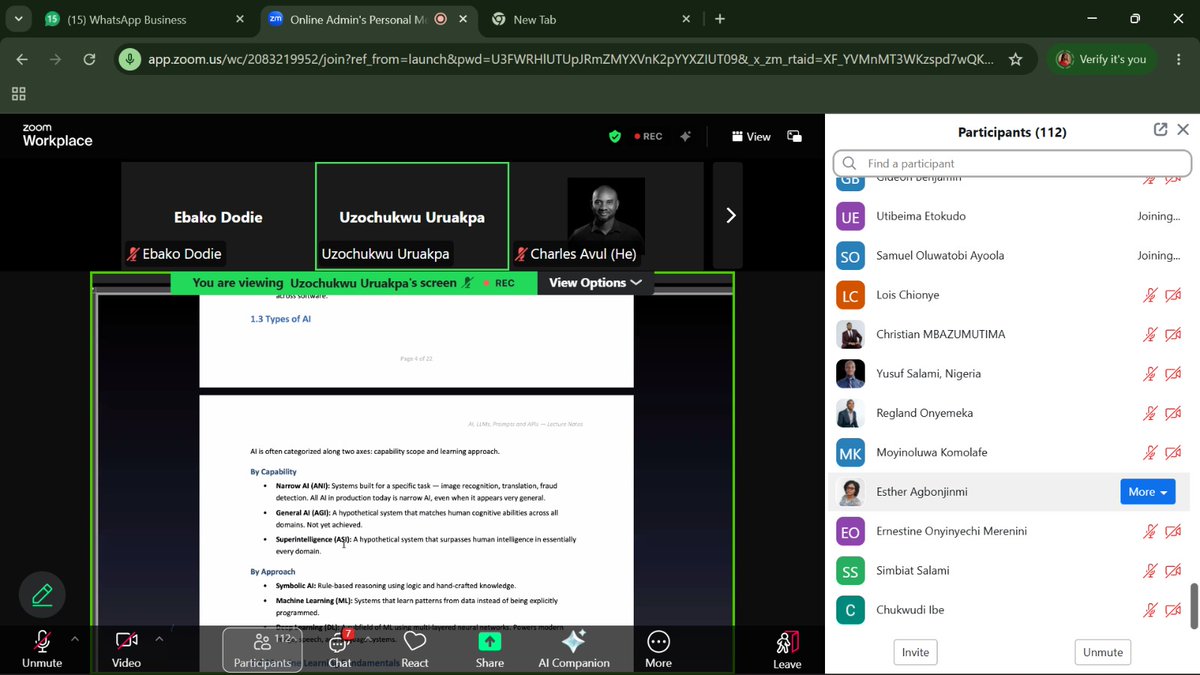Click Yusuf Salami video off icon
This screenshot has height=675, width=1200.
(x=1174, y=374)
